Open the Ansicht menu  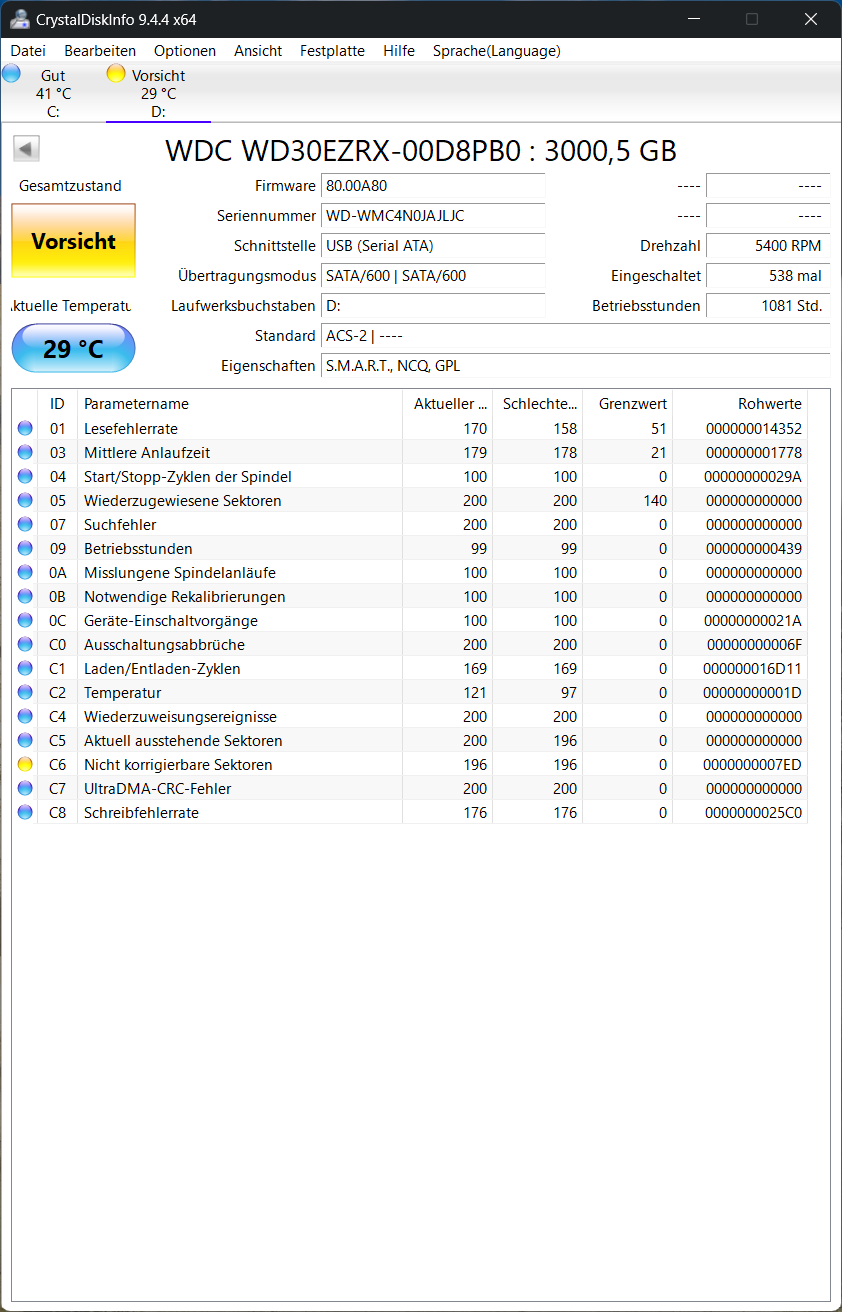(258, 51)
